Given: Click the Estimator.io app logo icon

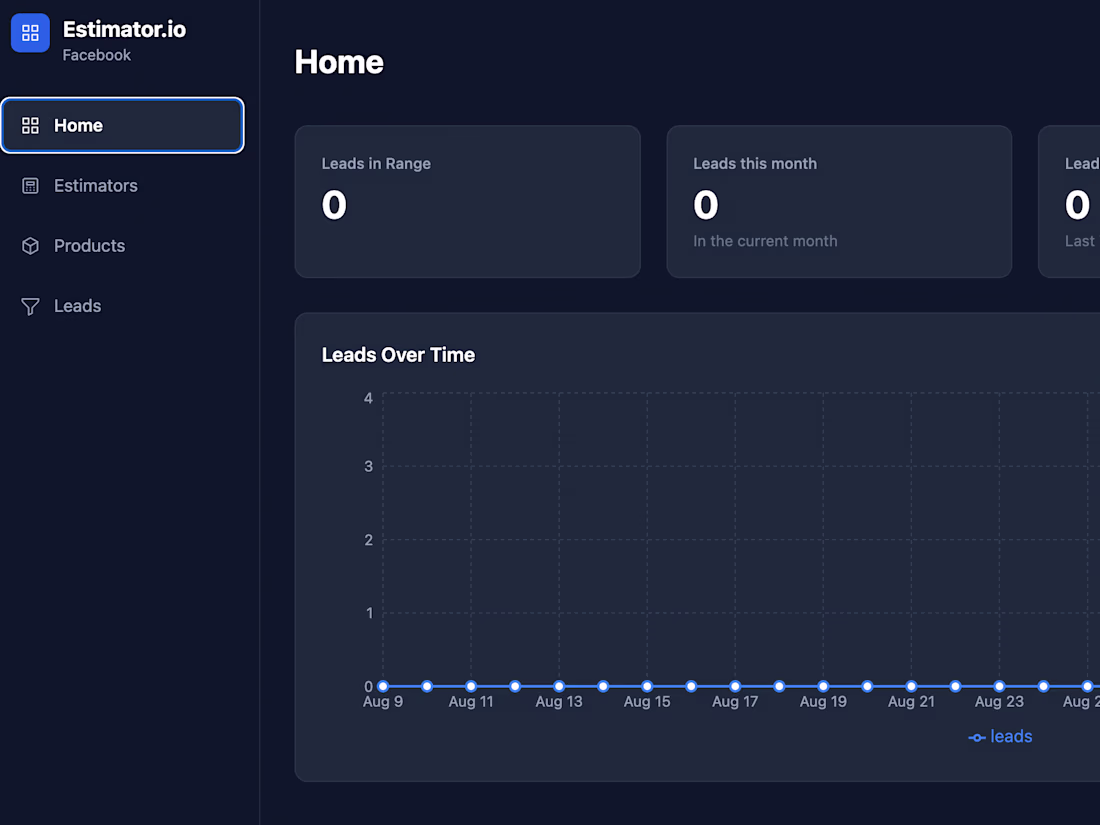Looking at the screenshot, I should point(30,32).
